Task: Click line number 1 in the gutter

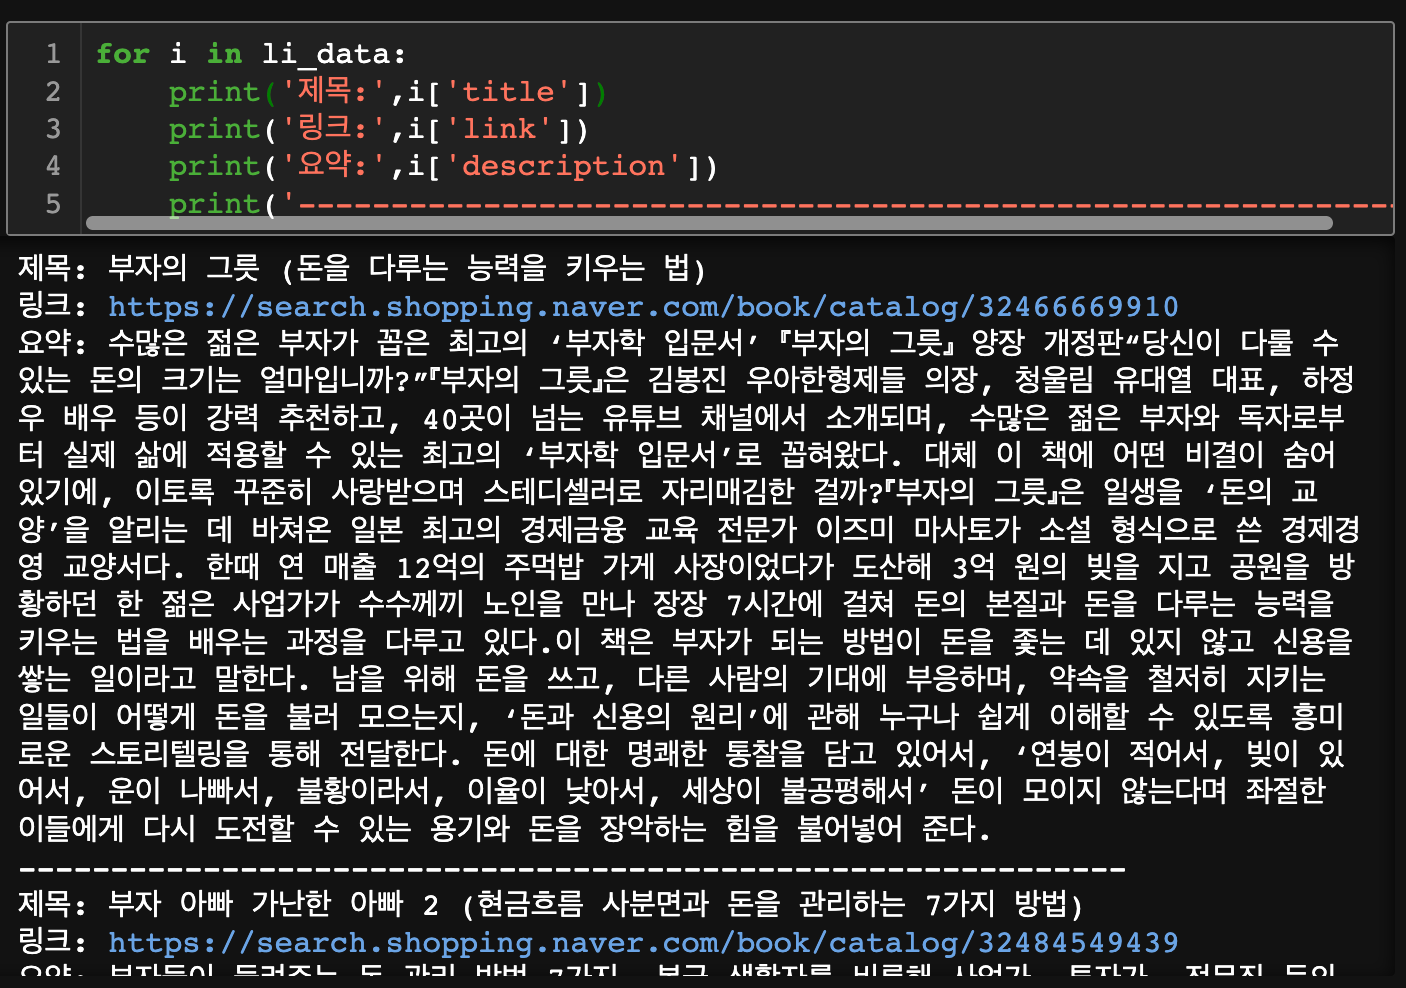Action: click(x=53, y=53)
